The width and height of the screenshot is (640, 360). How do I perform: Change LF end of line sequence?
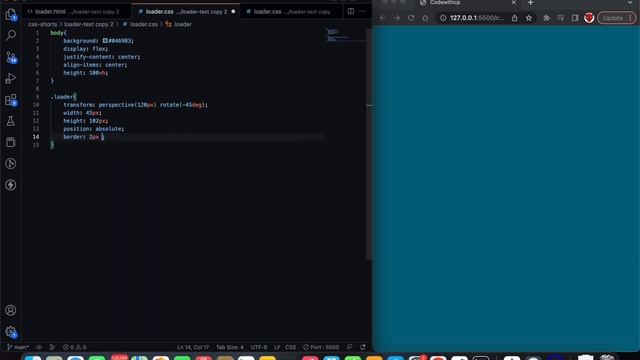click(x=277, y=347)
